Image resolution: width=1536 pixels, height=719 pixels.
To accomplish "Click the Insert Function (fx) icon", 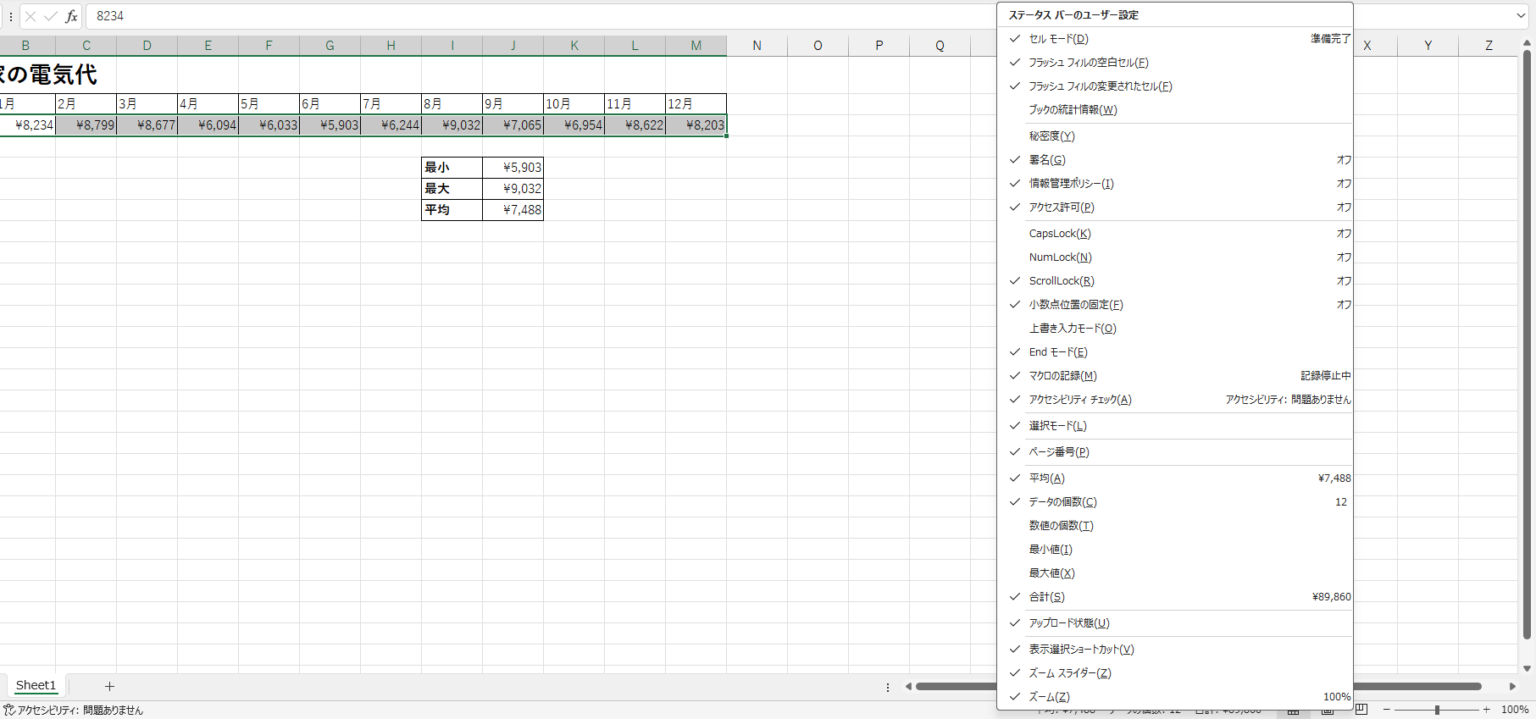I will (x=70, y=16).
